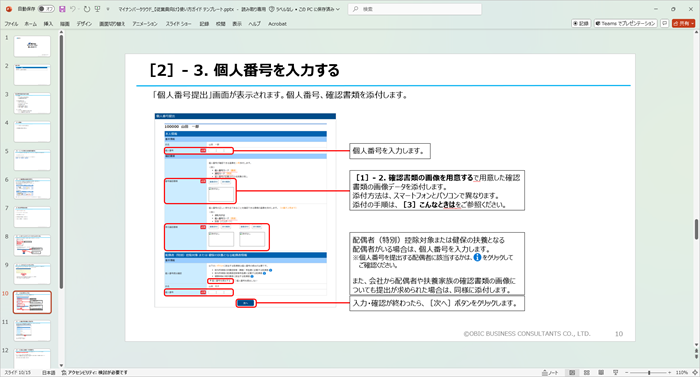Switch to the スライド ショー tab
The image size is (700, 377).
pos(179,24)
